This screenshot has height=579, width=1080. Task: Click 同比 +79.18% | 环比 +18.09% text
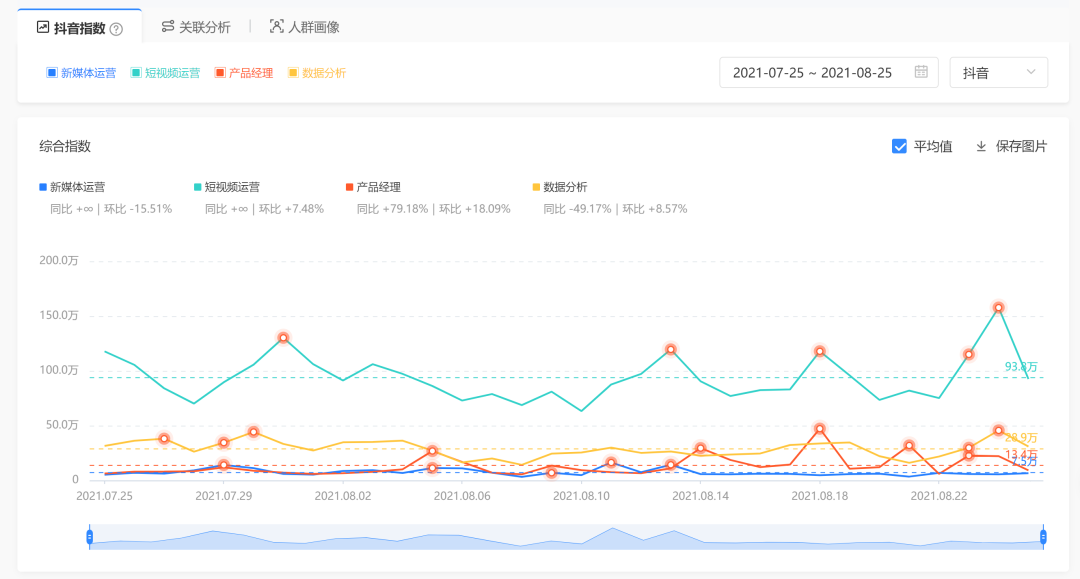tap(433, 209)
